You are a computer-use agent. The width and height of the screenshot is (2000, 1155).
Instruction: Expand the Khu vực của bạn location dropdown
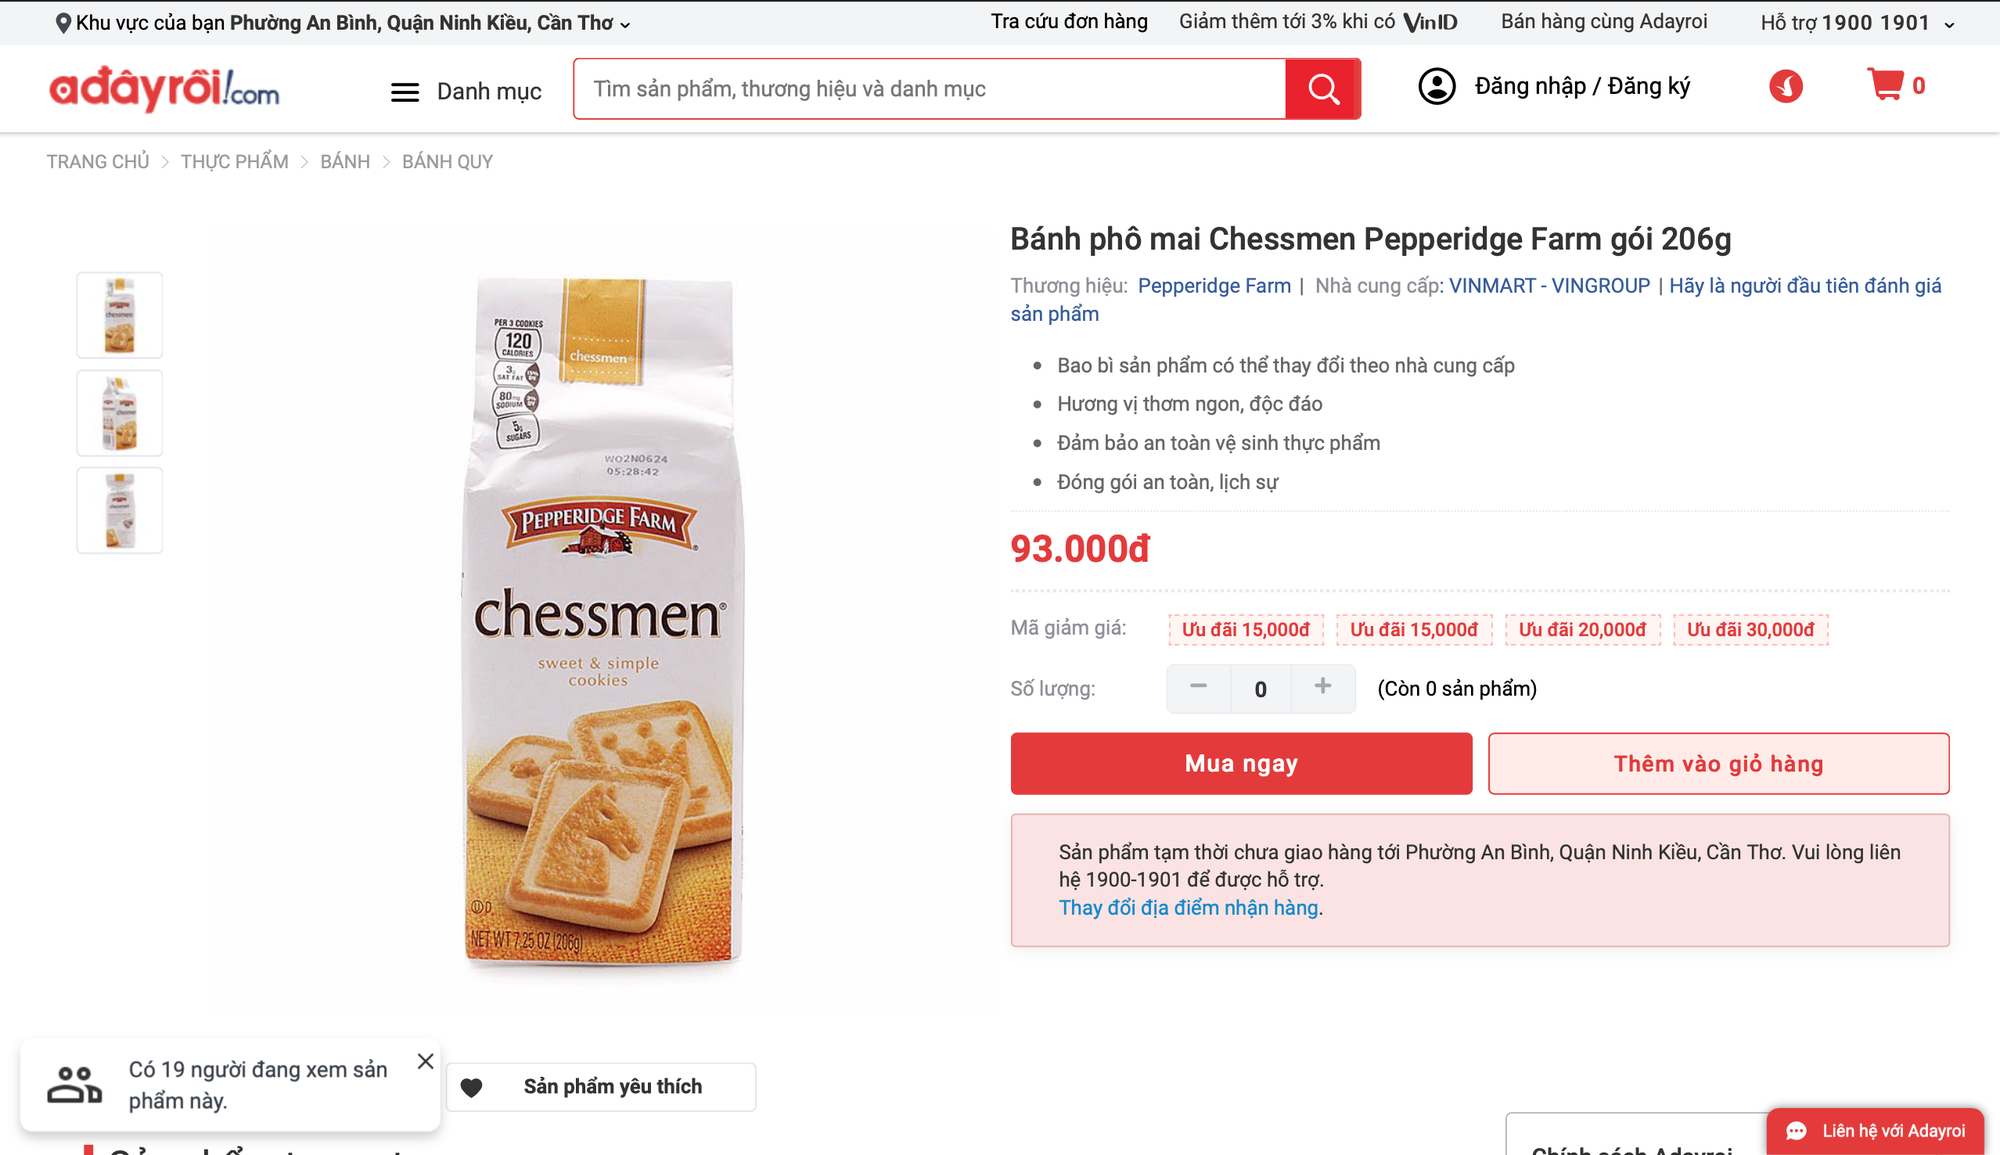[627, 23]
